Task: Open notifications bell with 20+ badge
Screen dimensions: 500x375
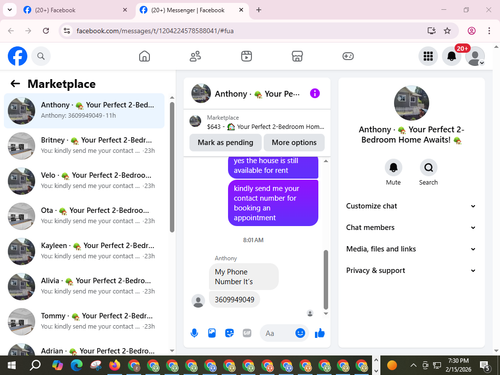Action: pyautogui.click(x=452, y=56)
